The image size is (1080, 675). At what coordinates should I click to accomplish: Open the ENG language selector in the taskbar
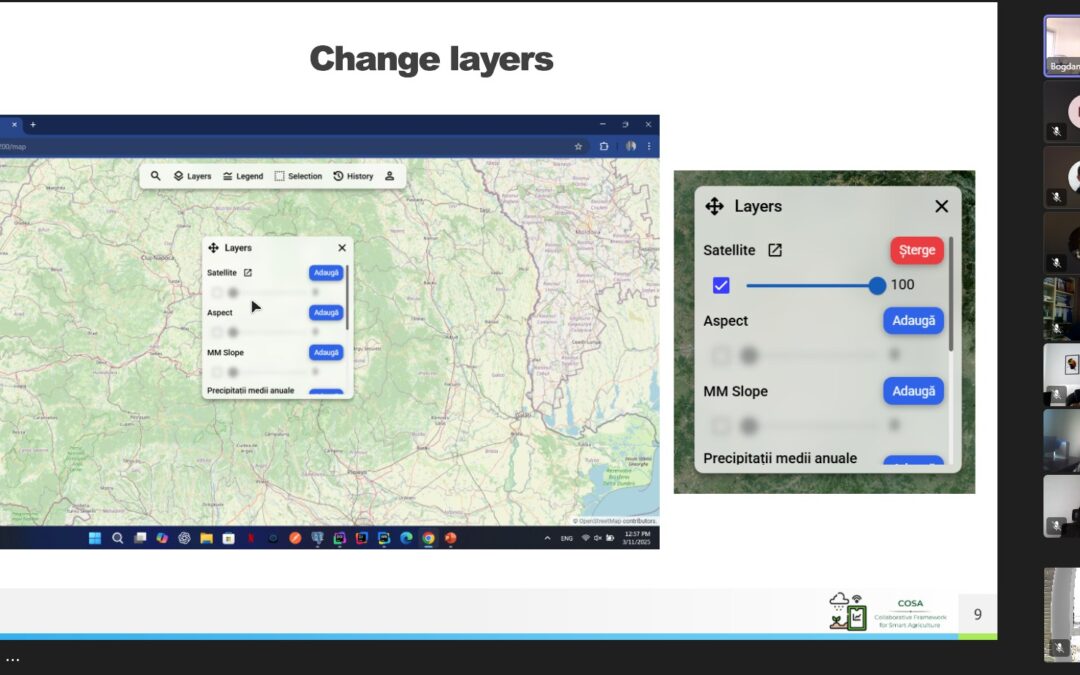tap(566, 539)
